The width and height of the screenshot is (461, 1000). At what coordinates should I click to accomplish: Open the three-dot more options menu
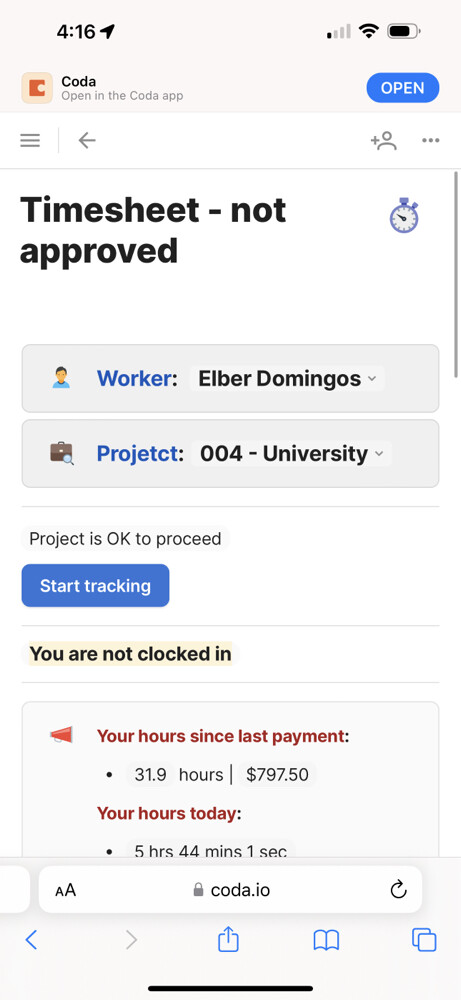(431, 140)
